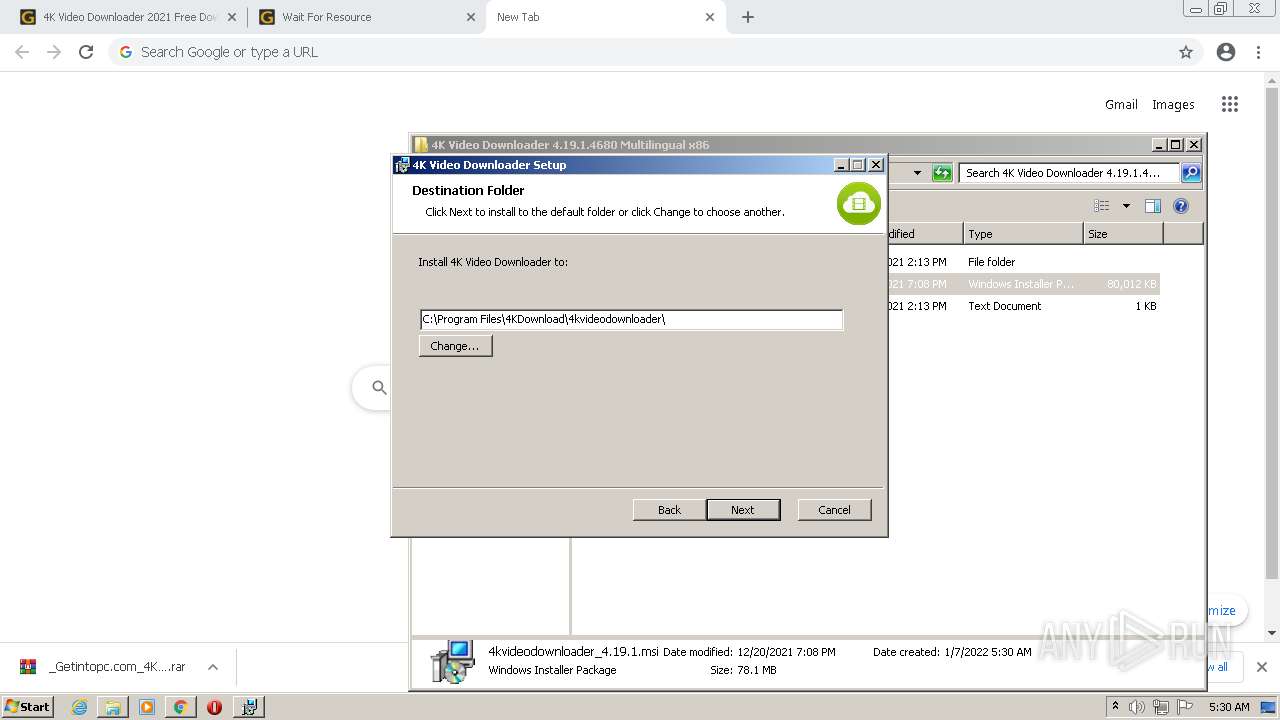This screenshot has width=1280, height=720.
Task: Click the Change... button for install folder
Action: click(x=455, y=346)
